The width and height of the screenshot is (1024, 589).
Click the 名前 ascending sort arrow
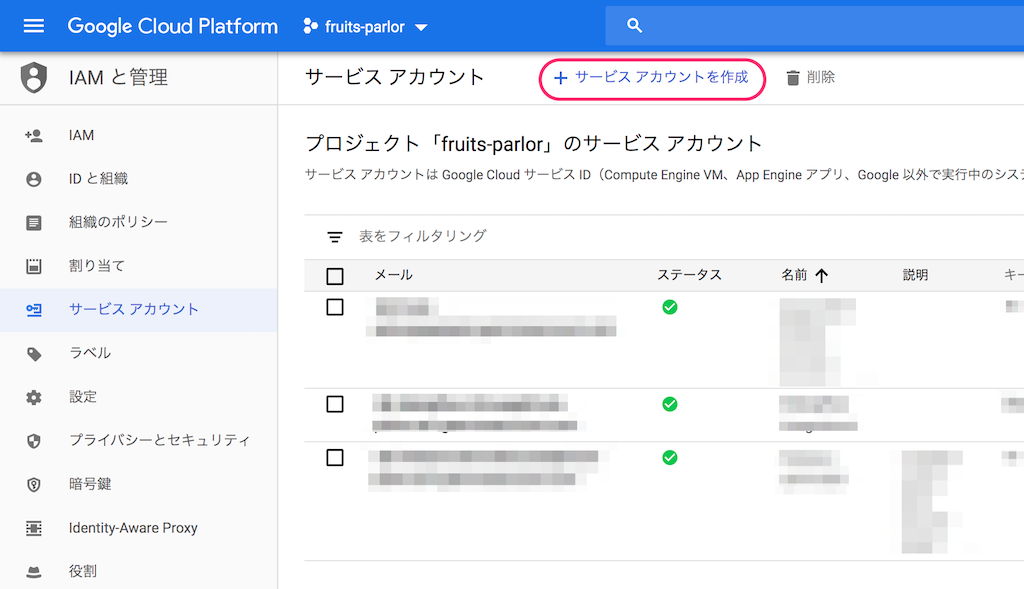(822, 276)
